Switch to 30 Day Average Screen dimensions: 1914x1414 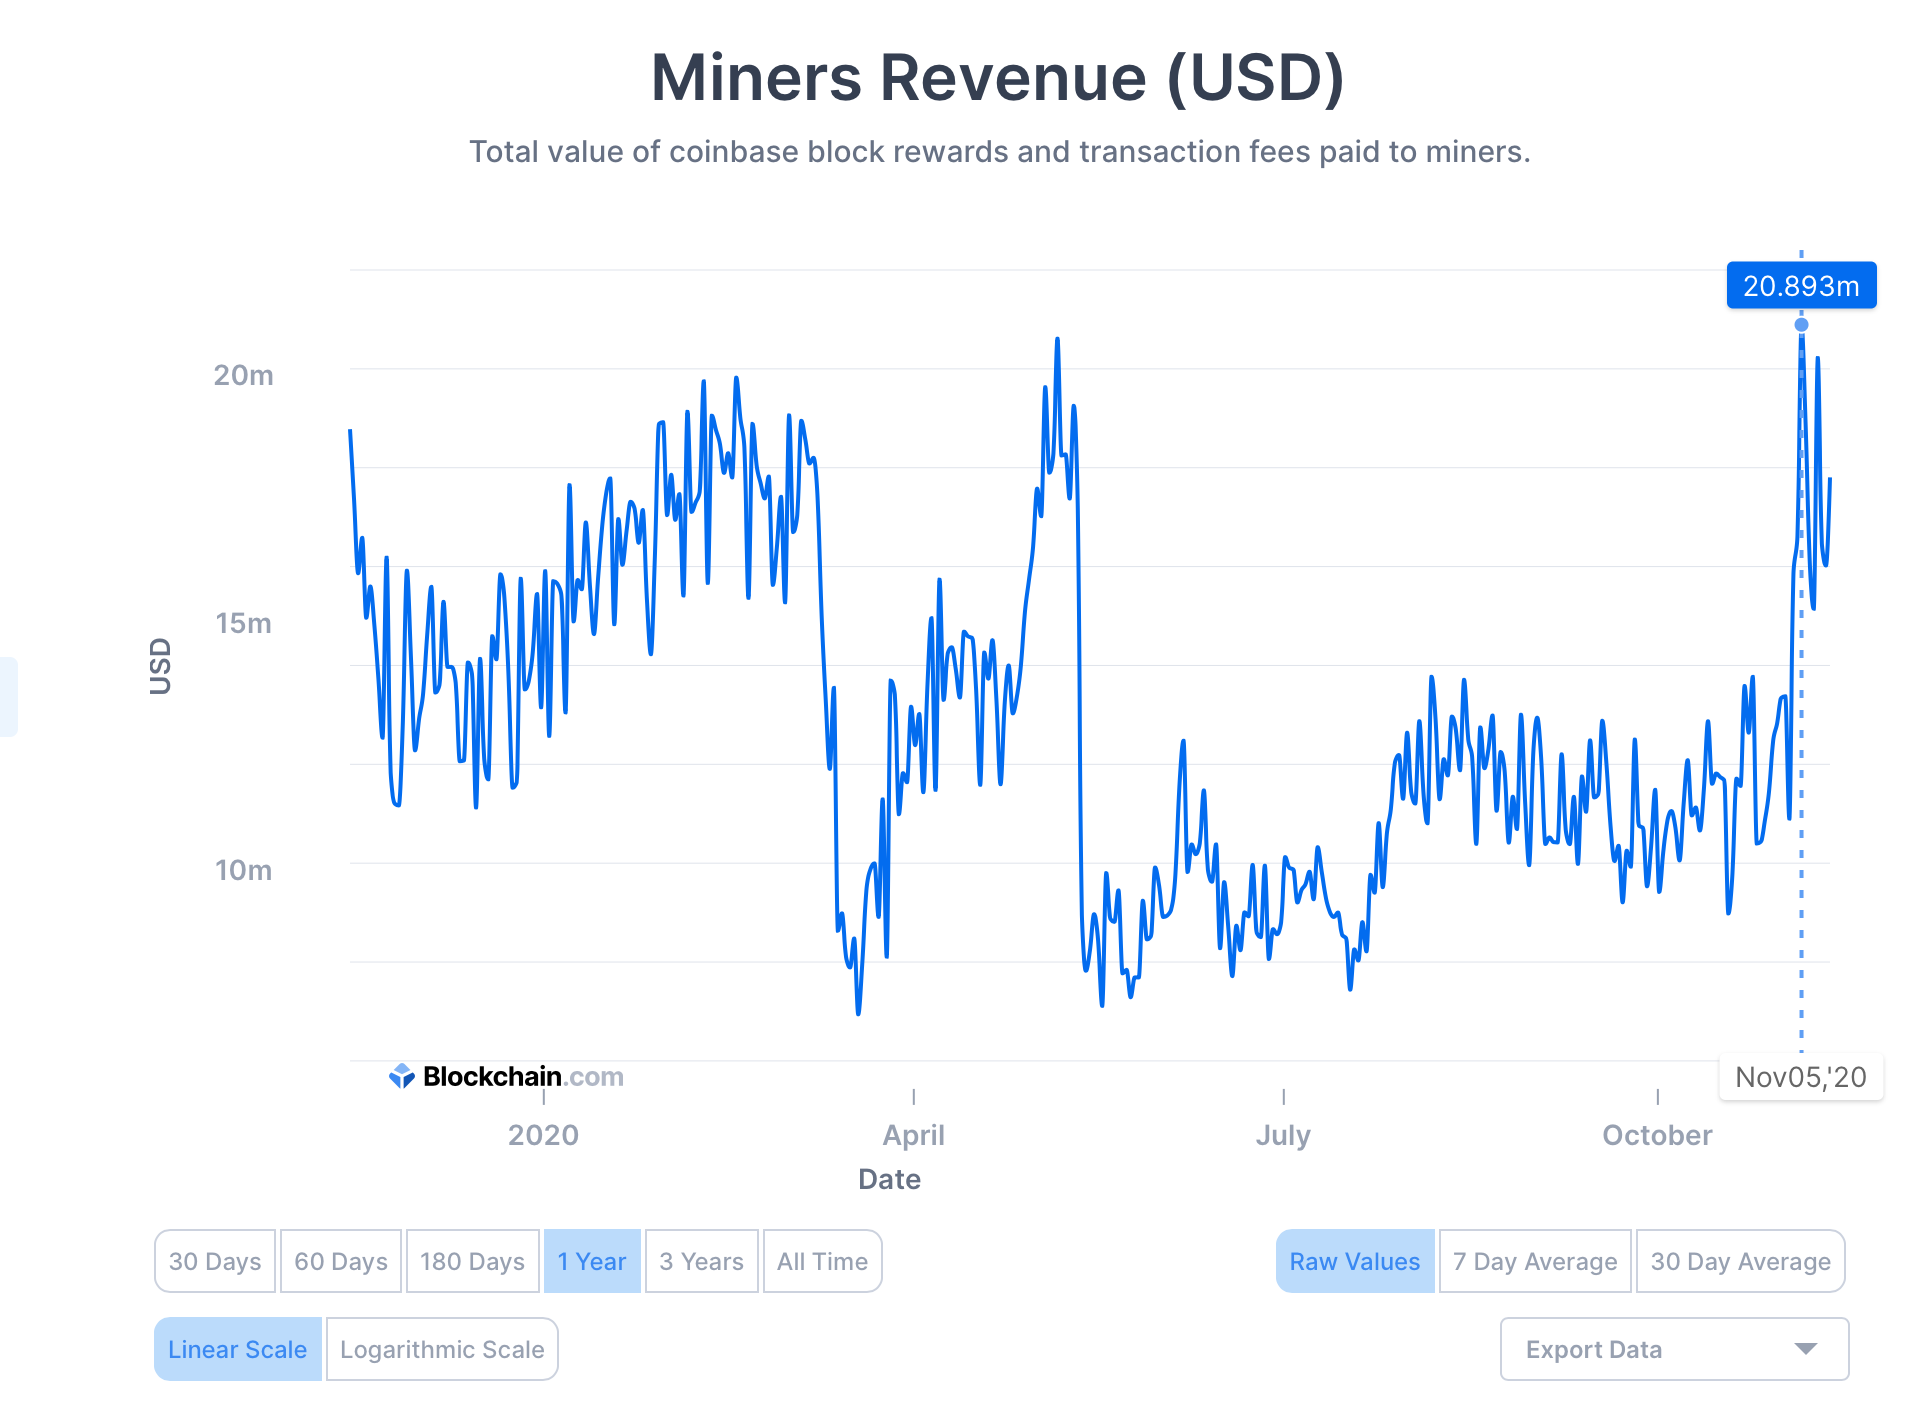tap(1740, 1261)
